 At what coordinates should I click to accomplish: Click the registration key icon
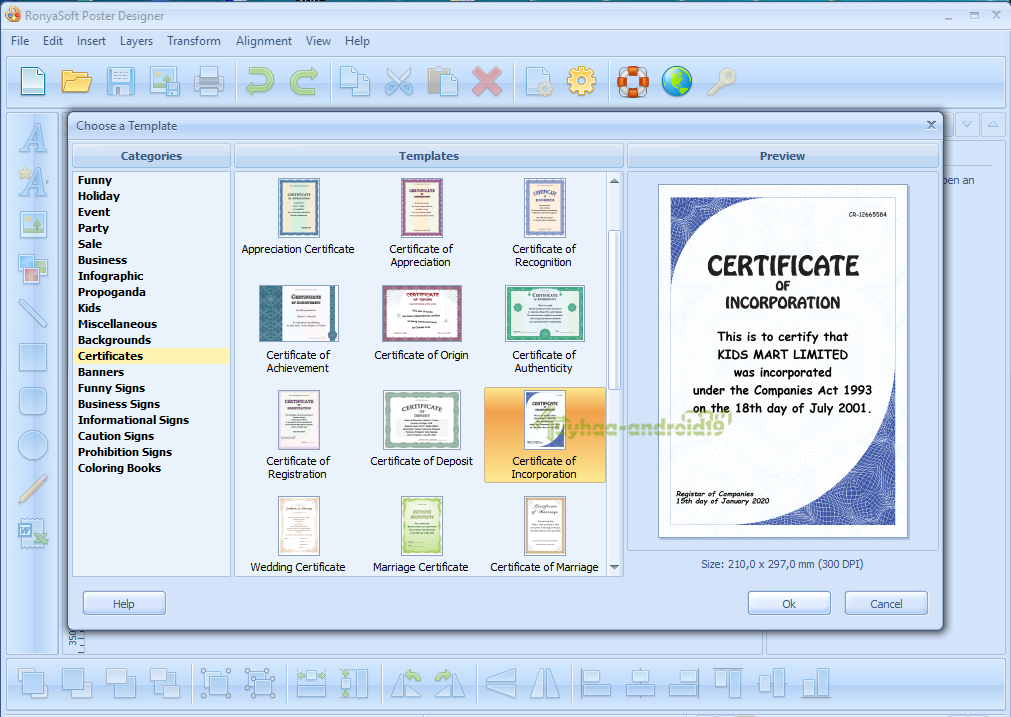point(721,82)
